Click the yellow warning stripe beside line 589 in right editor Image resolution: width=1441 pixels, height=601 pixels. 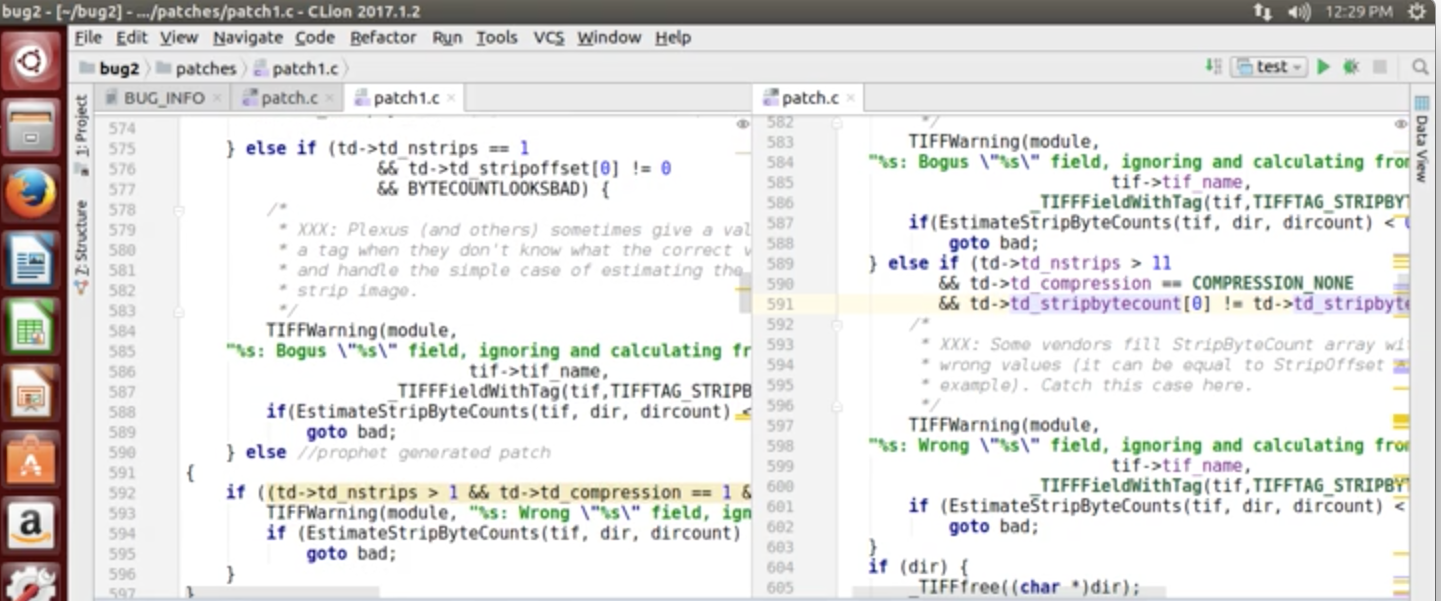1401,263
